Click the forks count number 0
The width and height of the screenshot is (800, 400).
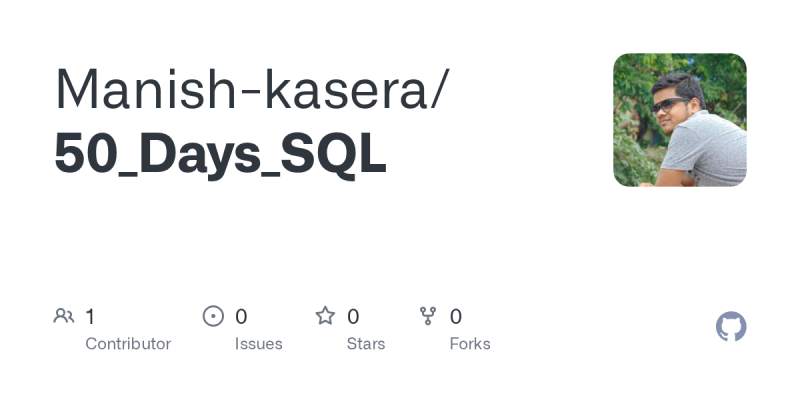[456, 316]
